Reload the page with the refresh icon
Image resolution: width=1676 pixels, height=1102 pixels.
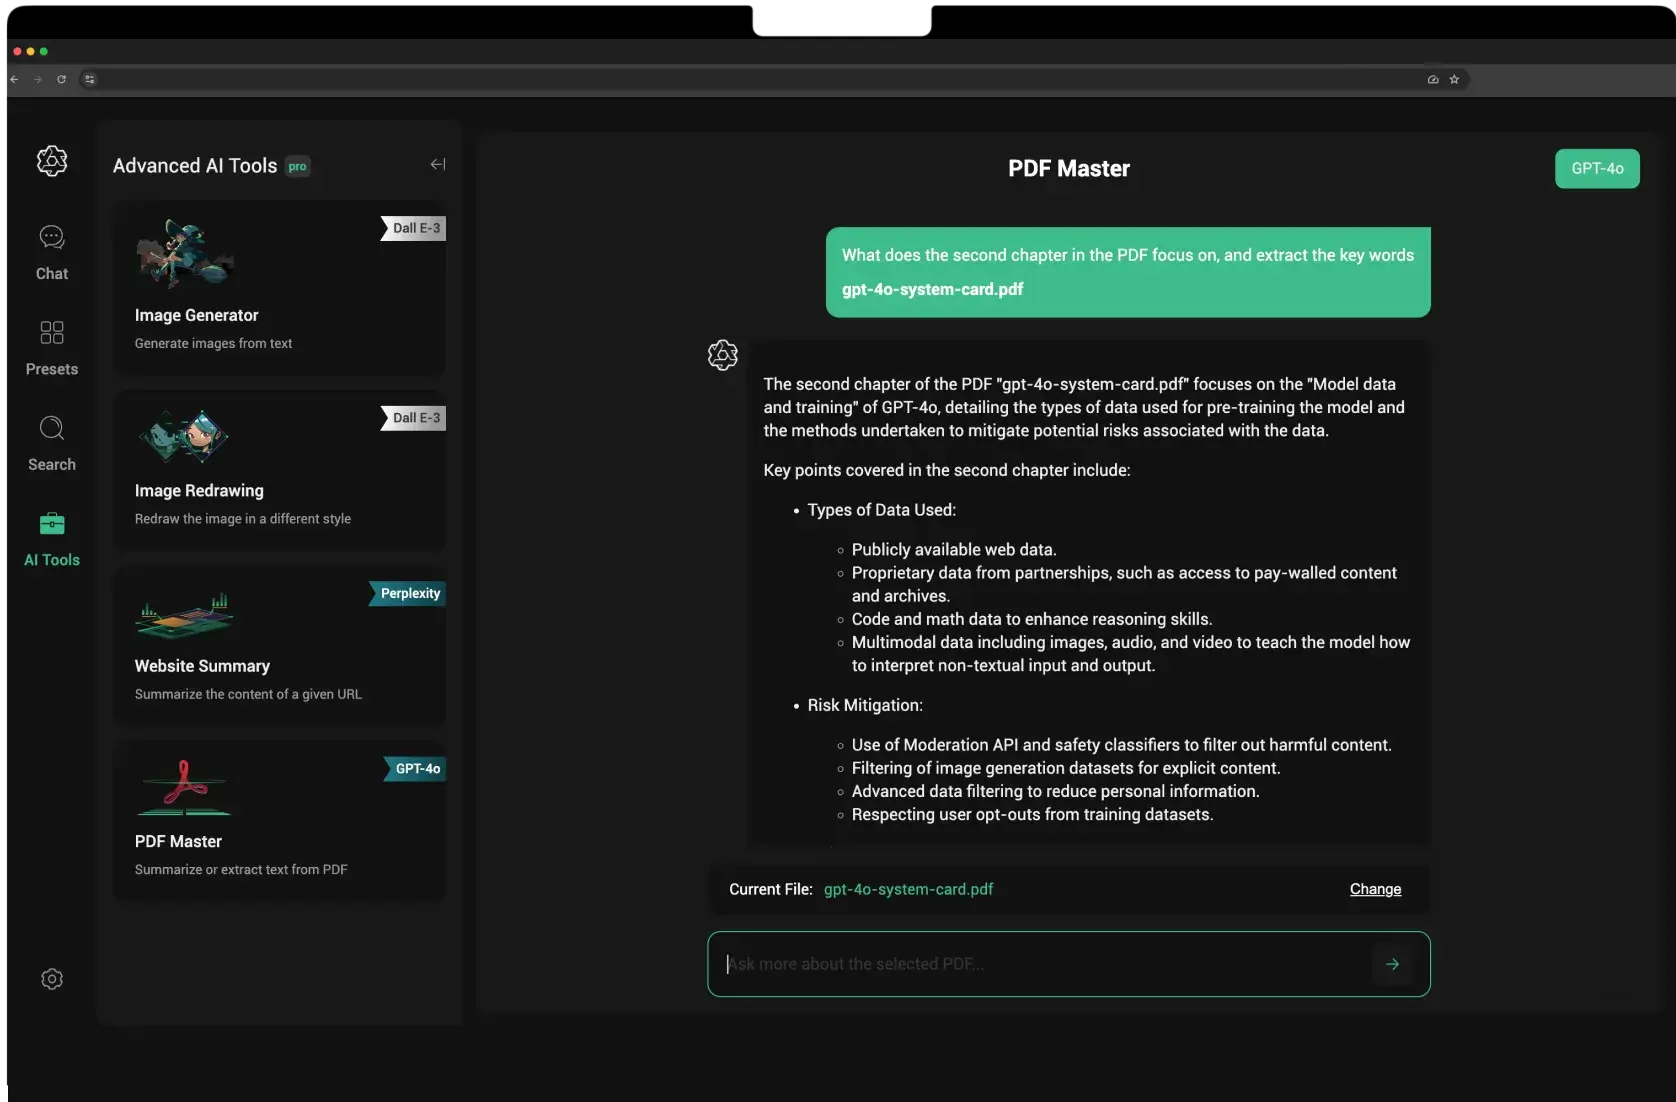(x=62, y=79)
